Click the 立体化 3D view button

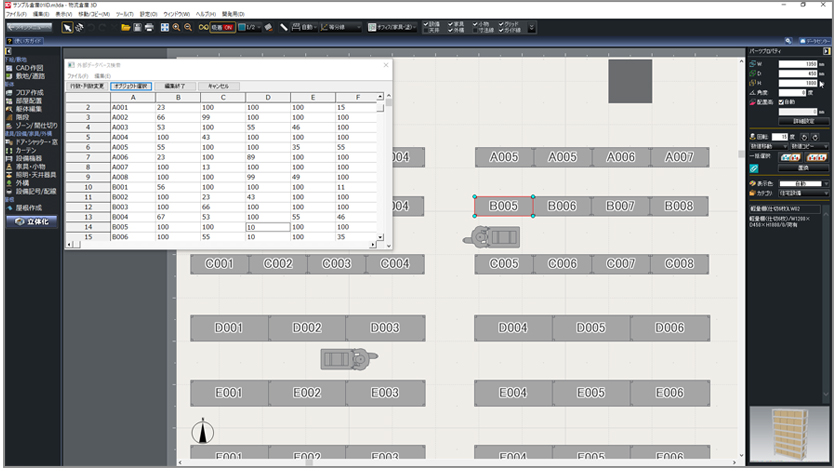click(x=31, y=221)
